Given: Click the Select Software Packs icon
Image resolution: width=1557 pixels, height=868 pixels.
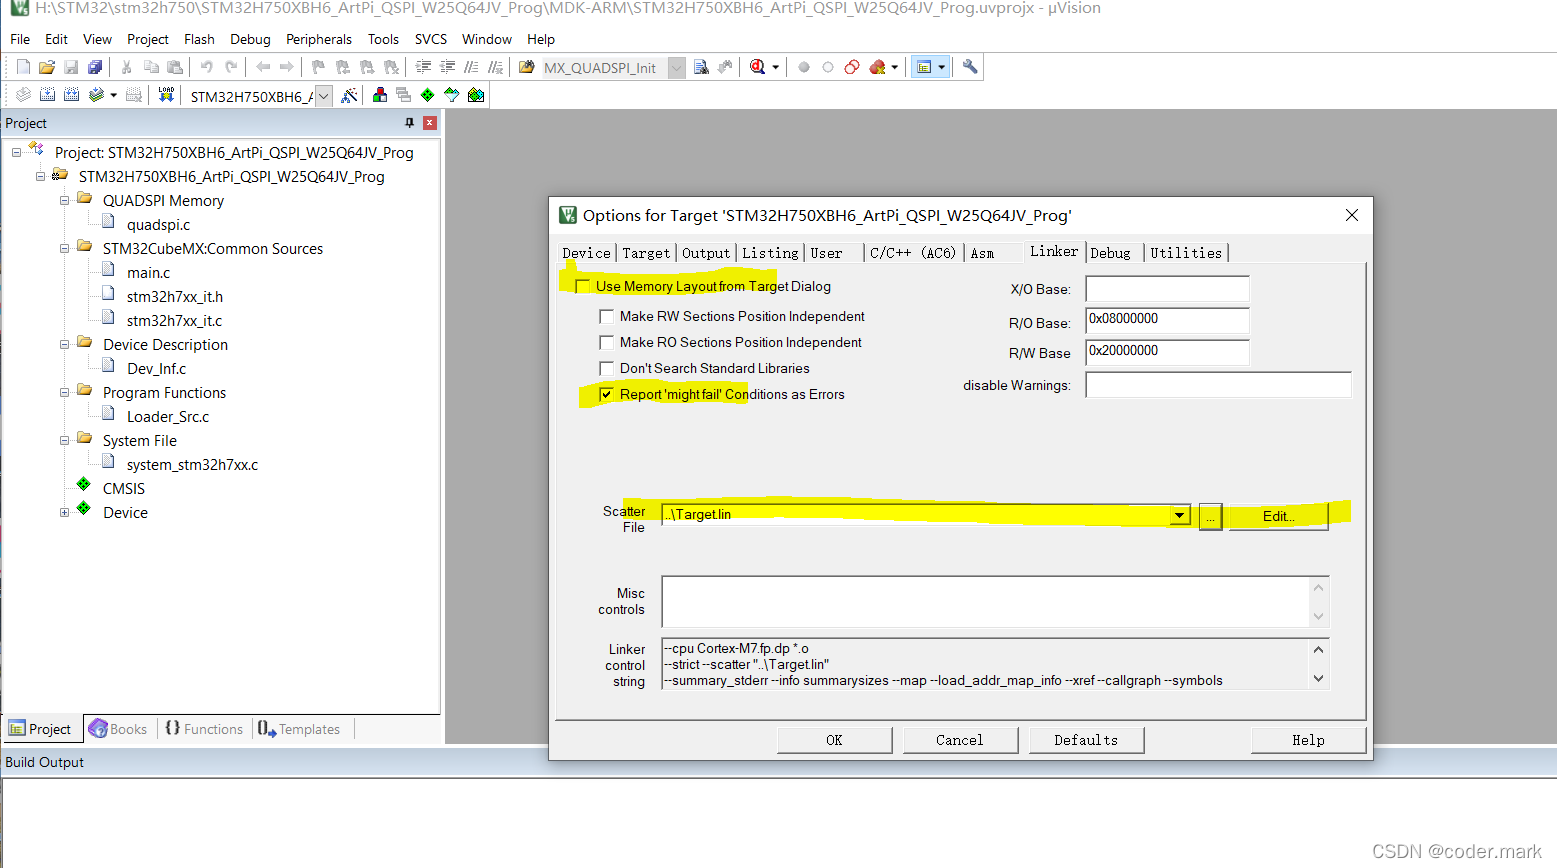Looking at the screenshot, I should point(451,95).
